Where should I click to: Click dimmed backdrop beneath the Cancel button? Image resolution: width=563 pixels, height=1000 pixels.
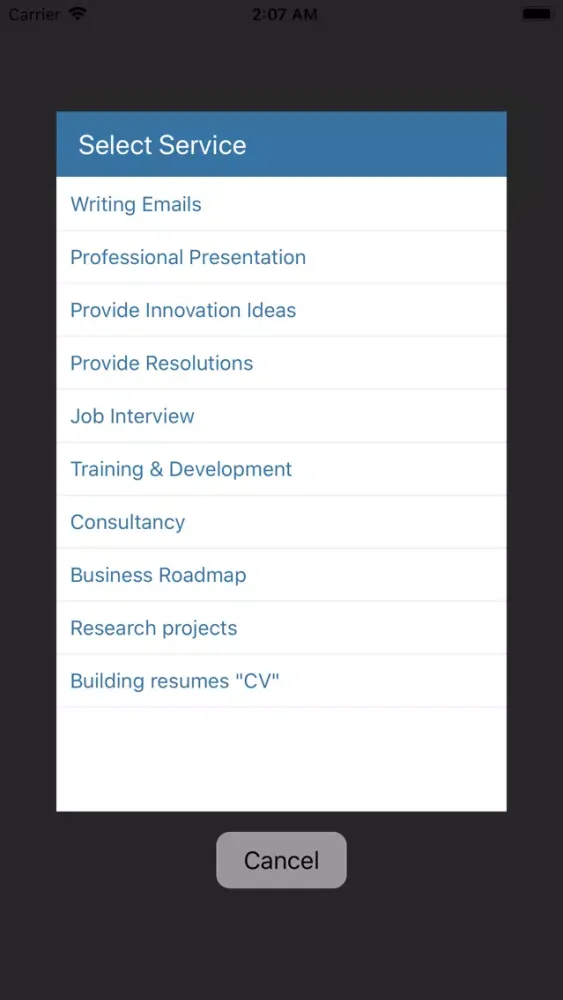pos(281,944)
